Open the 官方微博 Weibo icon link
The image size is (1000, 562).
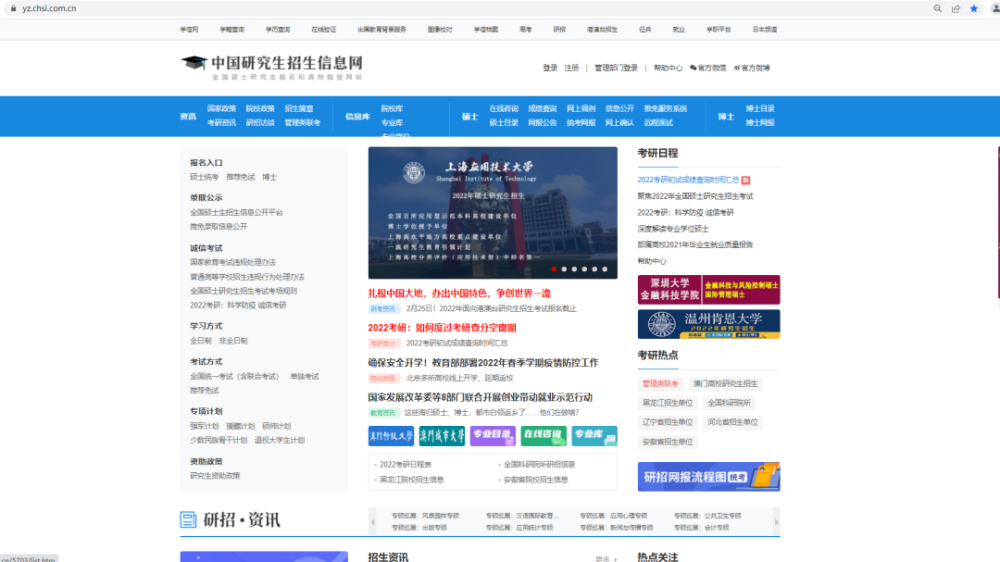coord(752,68)
